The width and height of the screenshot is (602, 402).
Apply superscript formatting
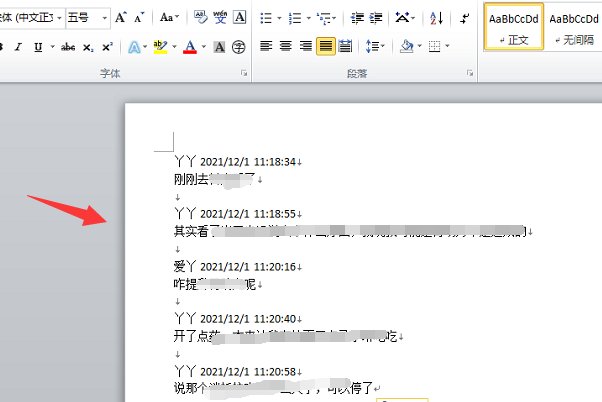click(x=107, y=46)
